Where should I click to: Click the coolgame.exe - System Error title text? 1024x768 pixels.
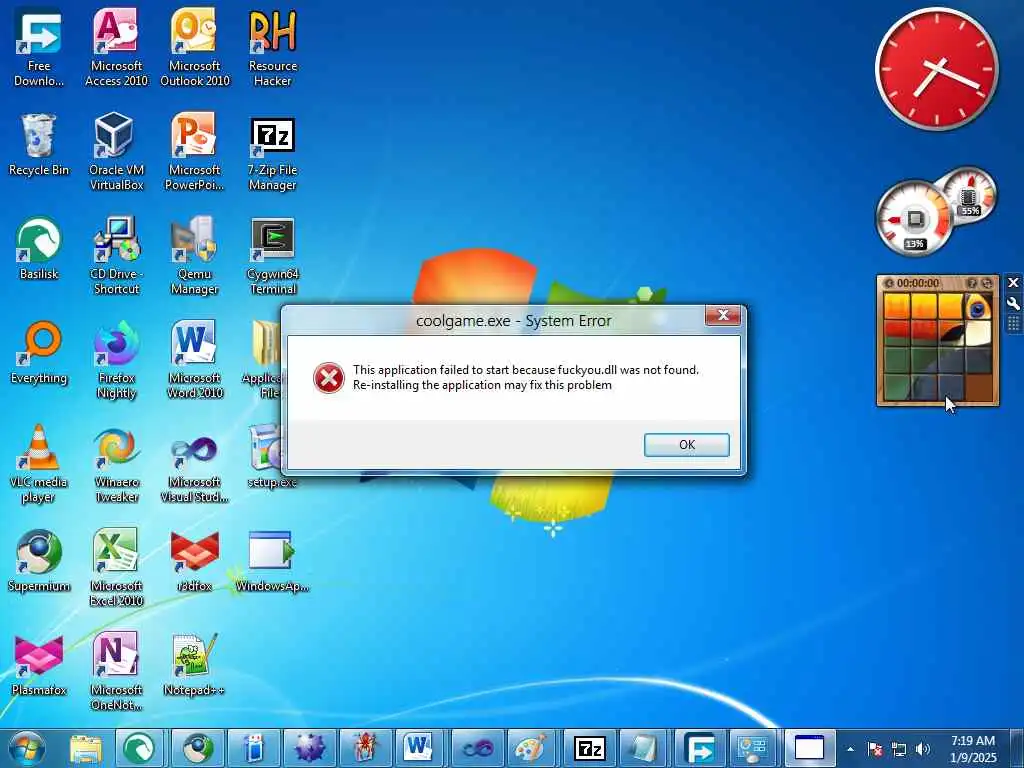click(x=514, y=321)
